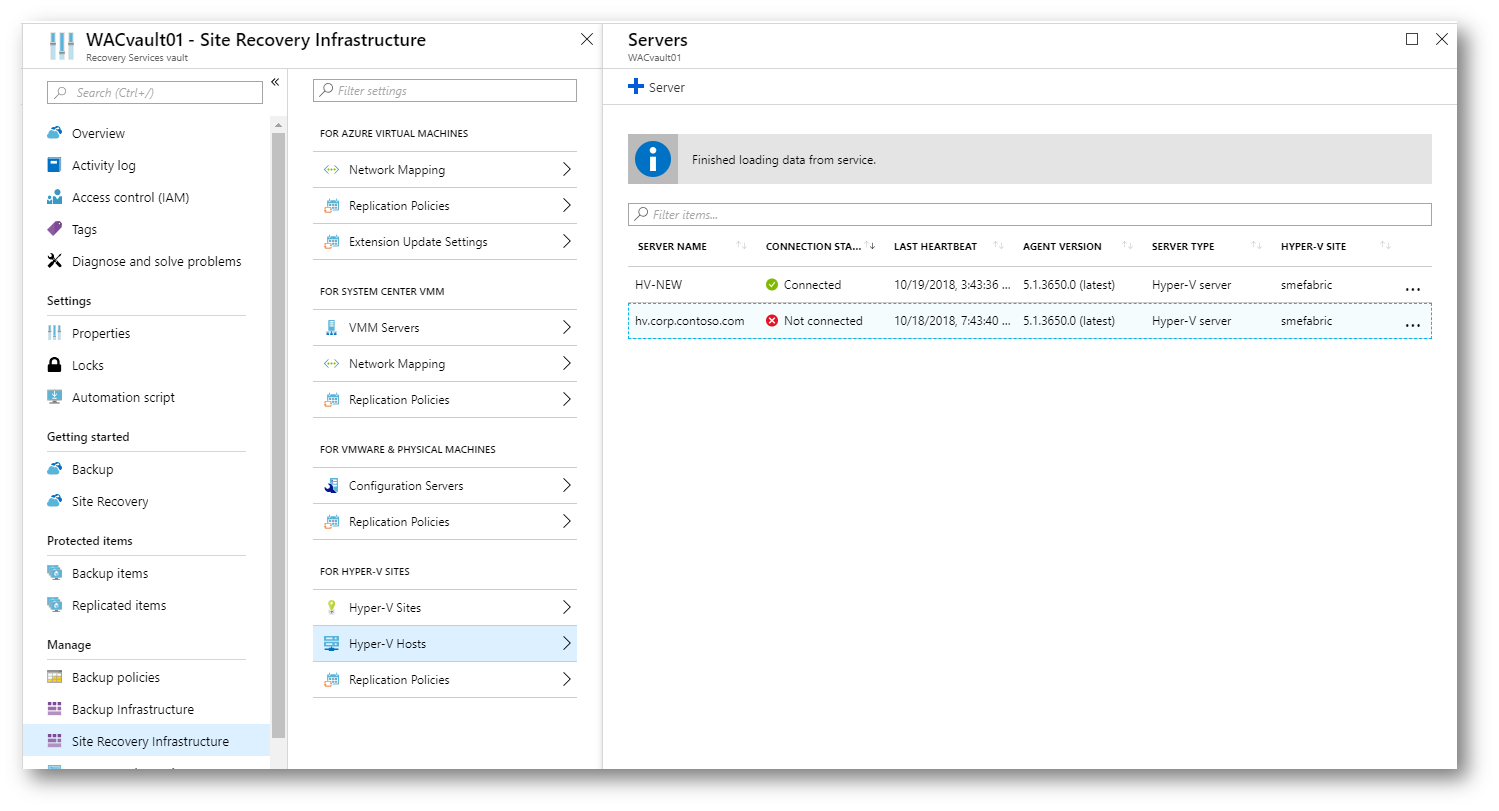
Task: Open Activity log
Action: (103, 165)
